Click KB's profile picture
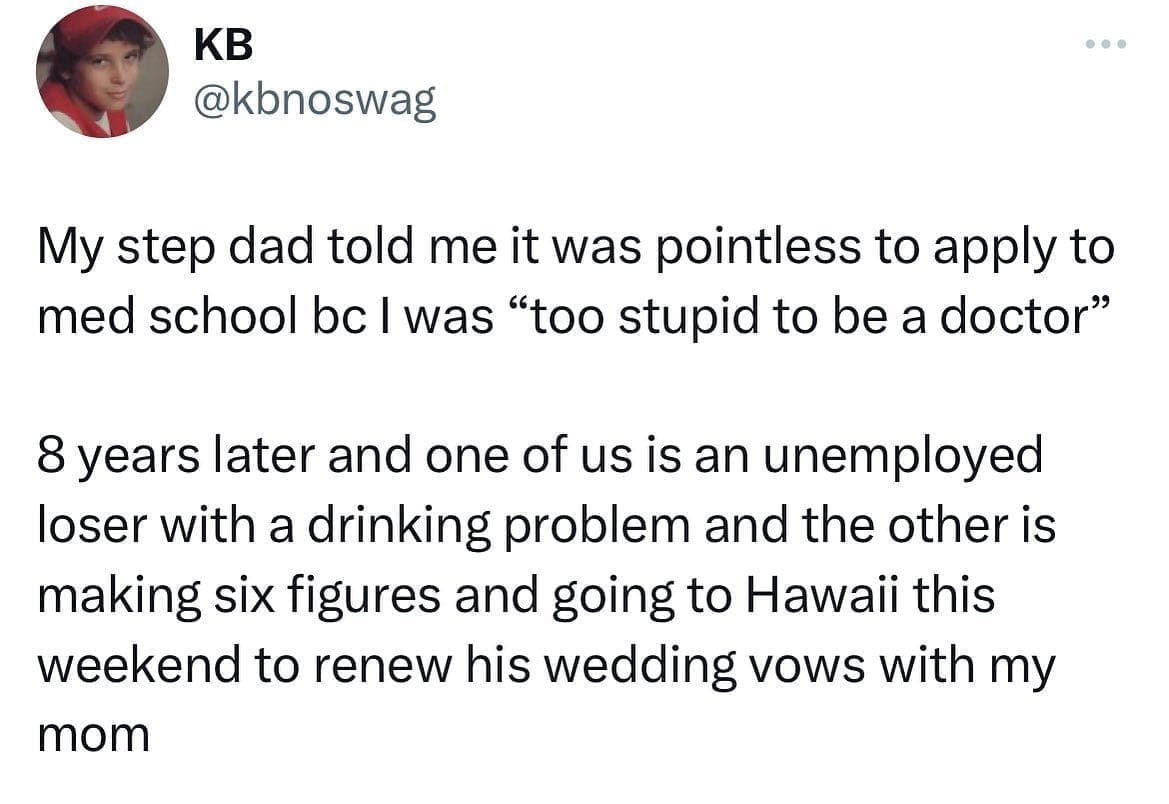Screen dimensions: 1169x804 [102, 71]
